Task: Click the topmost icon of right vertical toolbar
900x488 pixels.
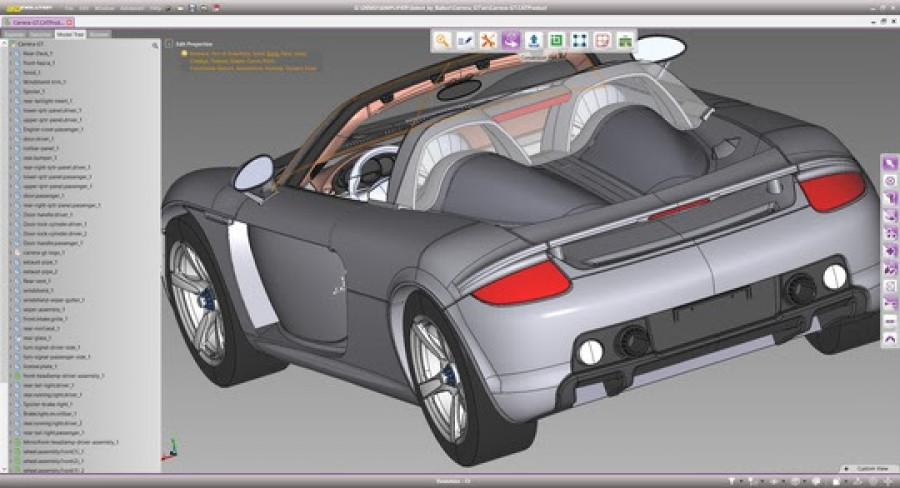Action: click(890, 163)
